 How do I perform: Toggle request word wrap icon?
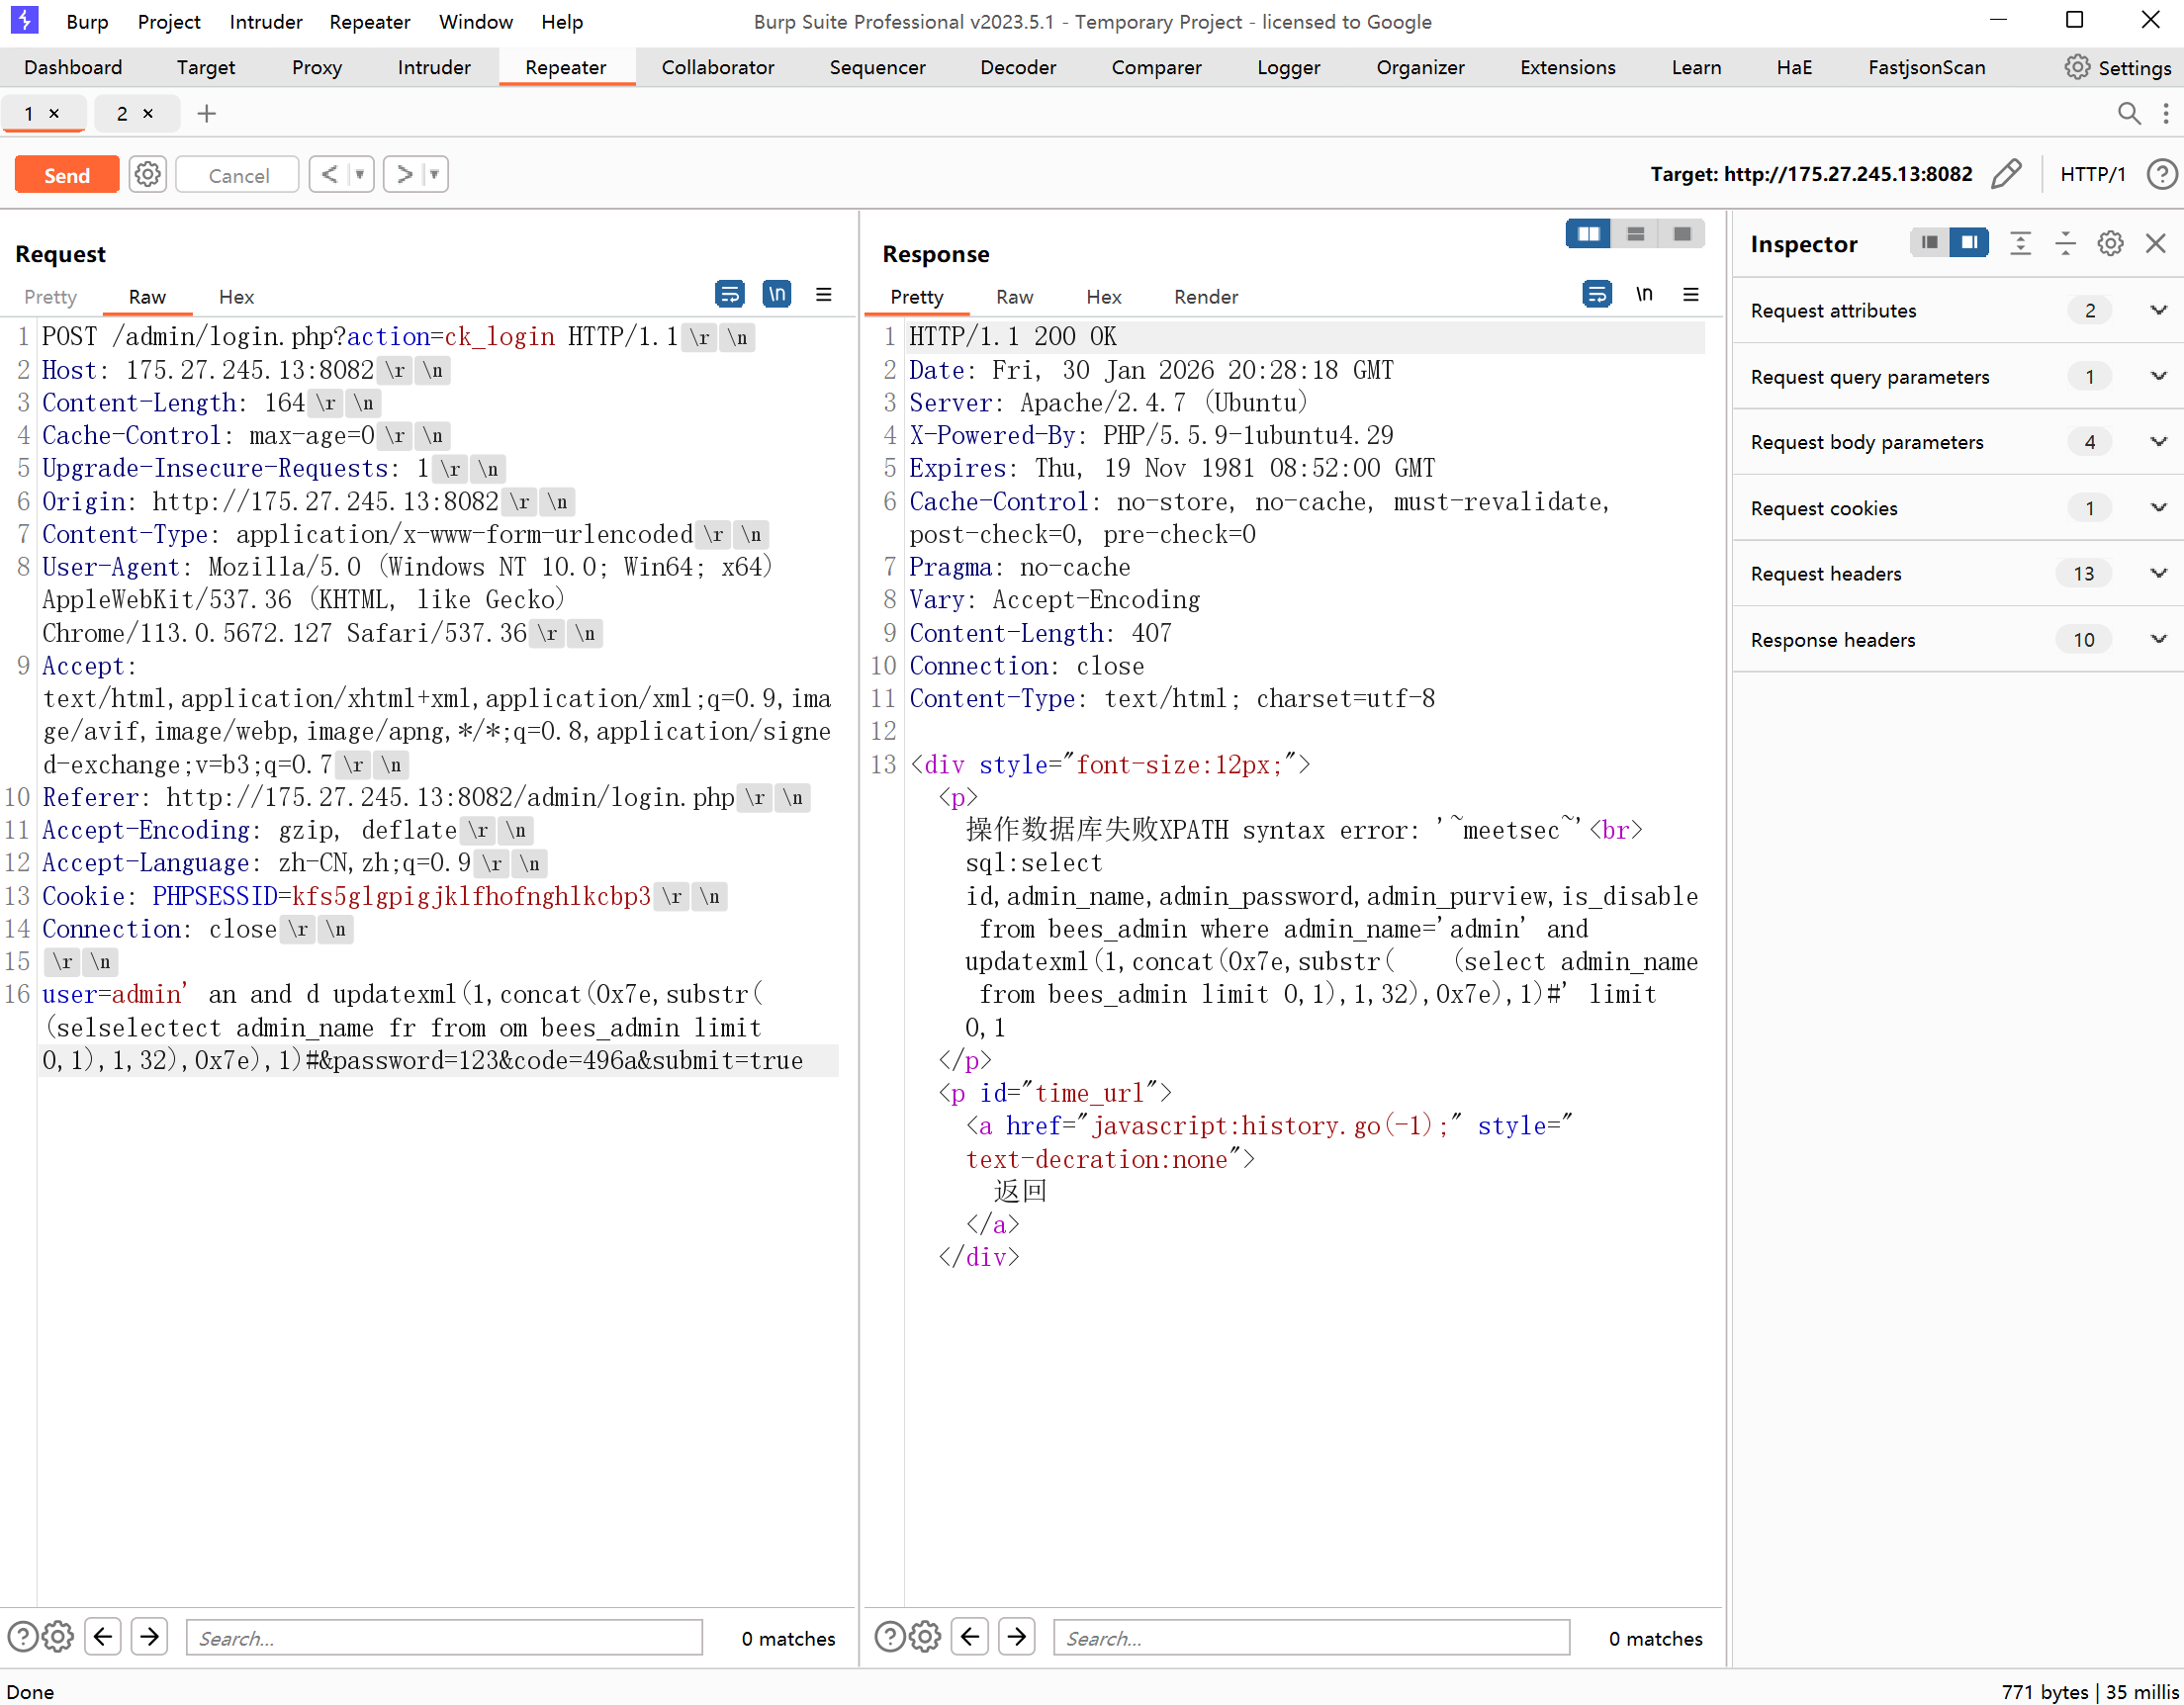point(729,294)
